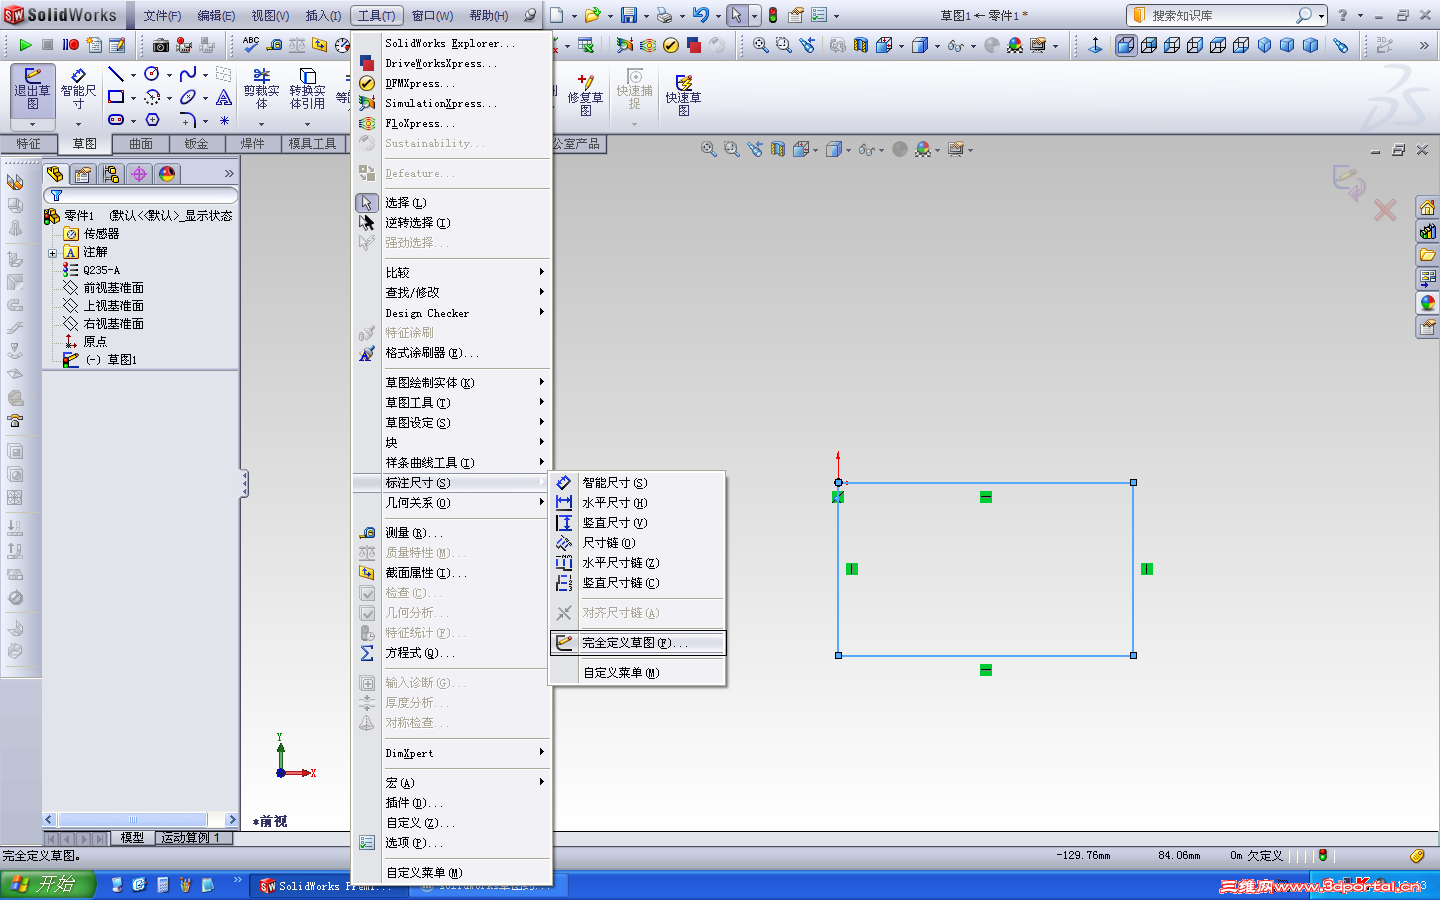Viewport: 1440px width, 900px height.
Task: Select the Line sketch tool
Action: [116, 75]
